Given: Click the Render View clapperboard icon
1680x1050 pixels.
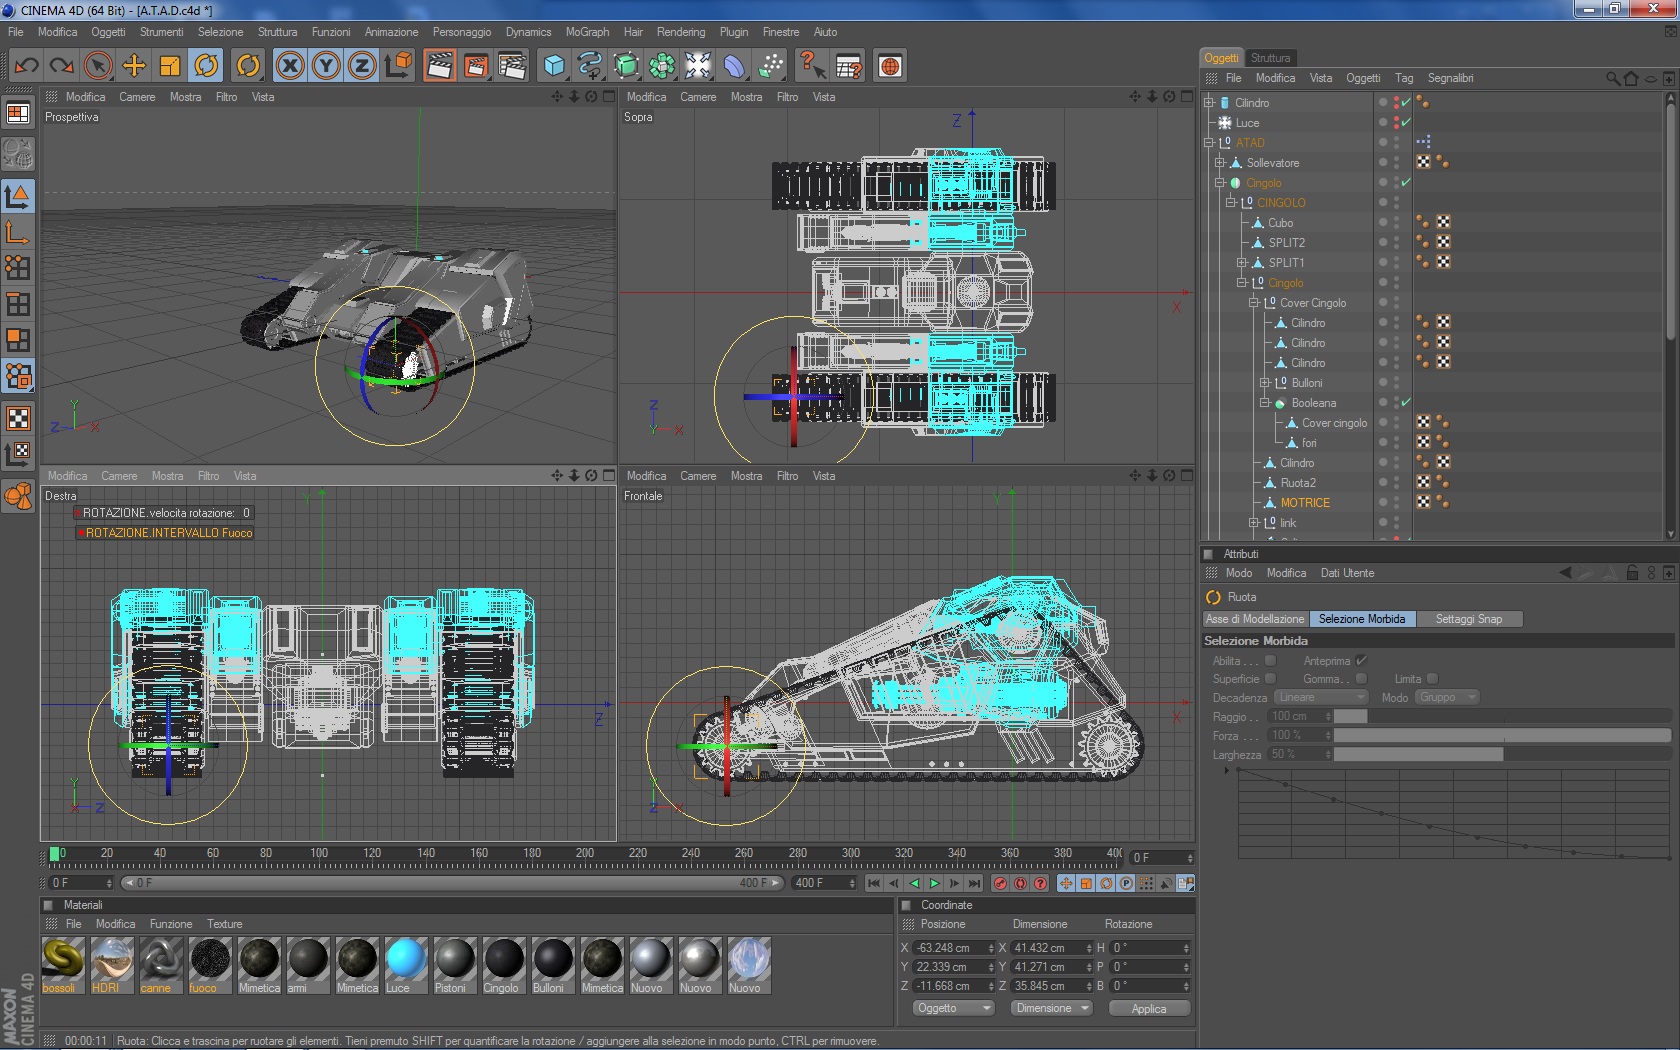Looking at the screenshot, I should 439,66.
